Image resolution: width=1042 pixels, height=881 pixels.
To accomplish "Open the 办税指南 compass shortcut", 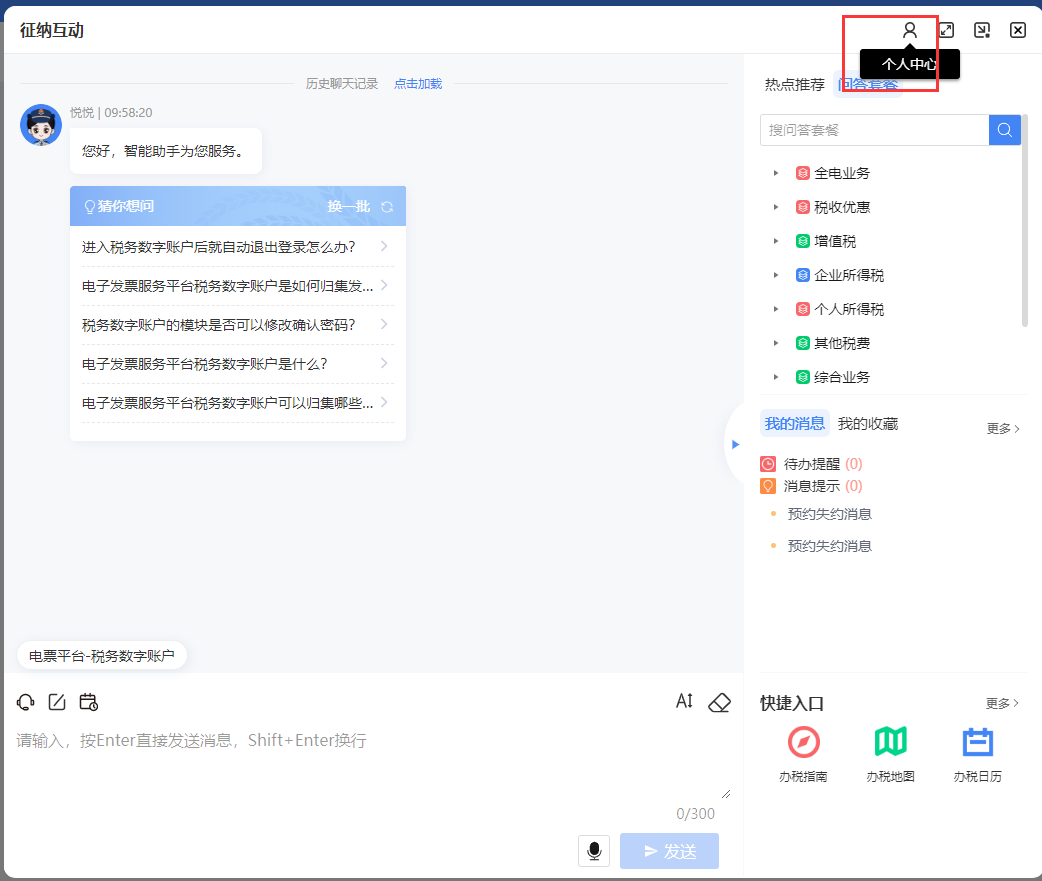I will [x=803, y=742].
